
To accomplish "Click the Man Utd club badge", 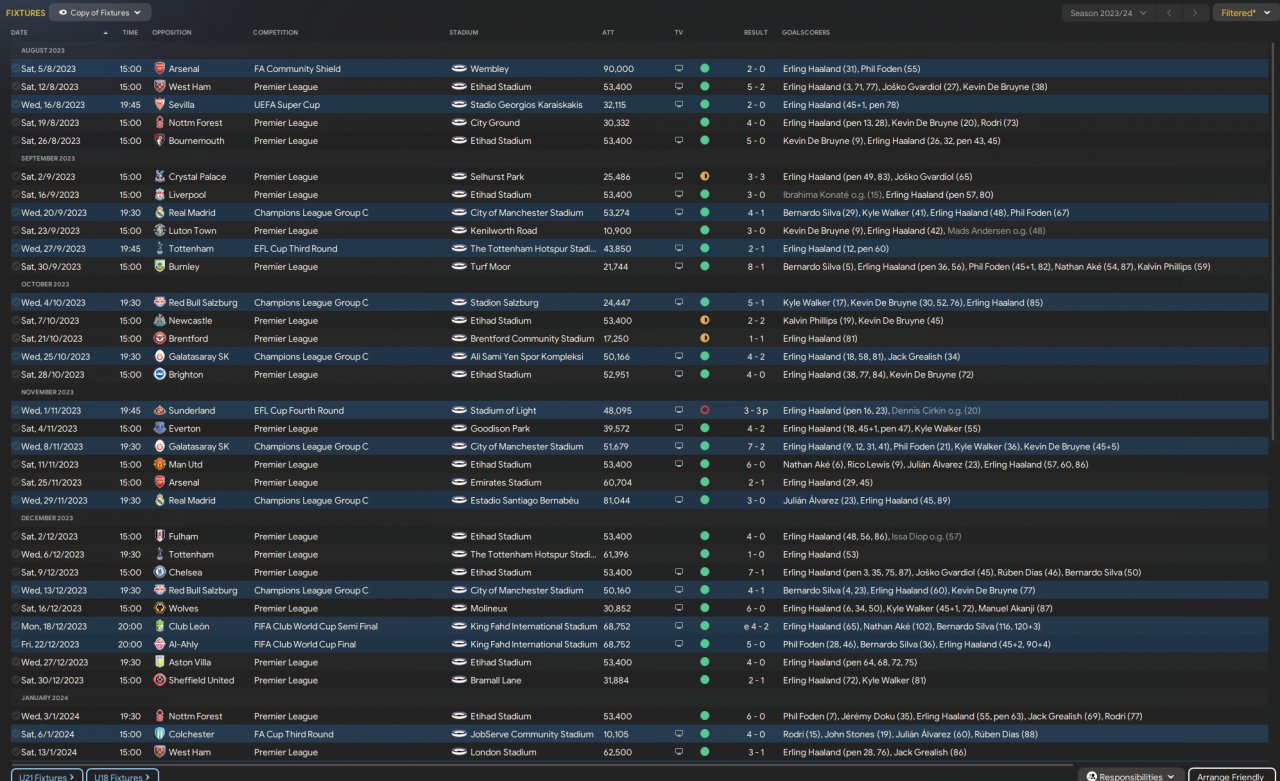I will (x=160, y=465).
